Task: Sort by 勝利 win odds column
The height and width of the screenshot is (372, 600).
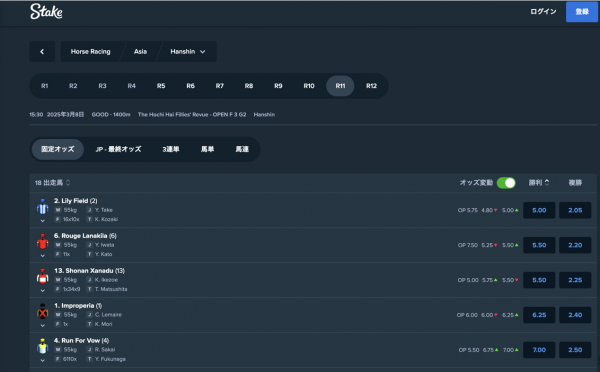Action: point(539,183)
